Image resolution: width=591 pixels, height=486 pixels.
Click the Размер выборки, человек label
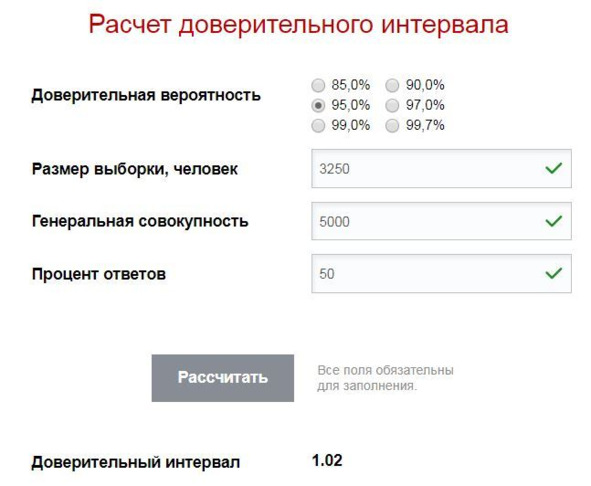click(135, 169)
